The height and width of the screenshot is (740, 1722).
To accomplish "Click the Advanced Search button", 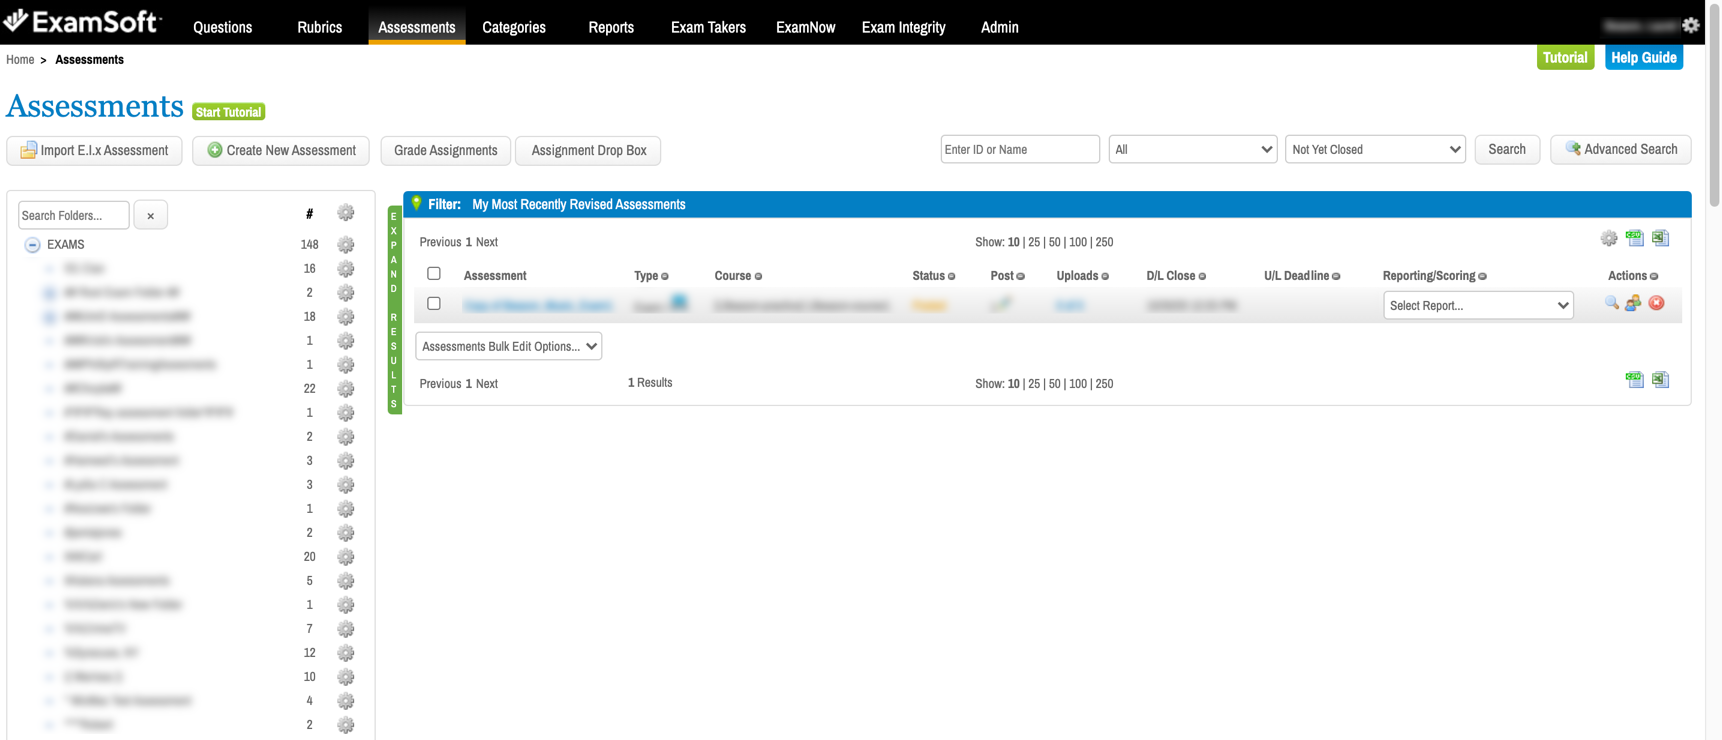I will (x=1621, y=149).
